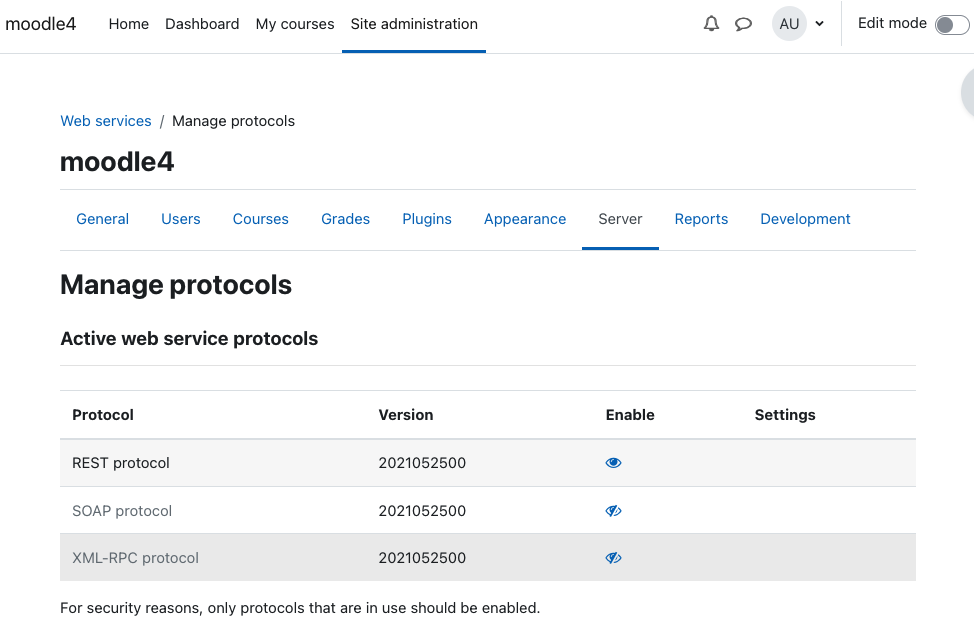Select the Grades tab
Image resolution: width=974 pixels, height=620 pixels.
point(345,219)
